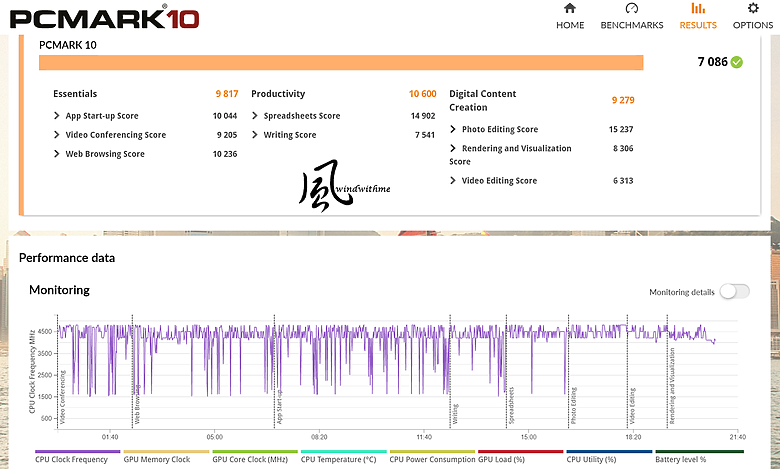Image resolution: width=780 pixels, height=469 pixels.
Task: Click the Spreadsheets marker on the chart
Action: click(511, 405)
